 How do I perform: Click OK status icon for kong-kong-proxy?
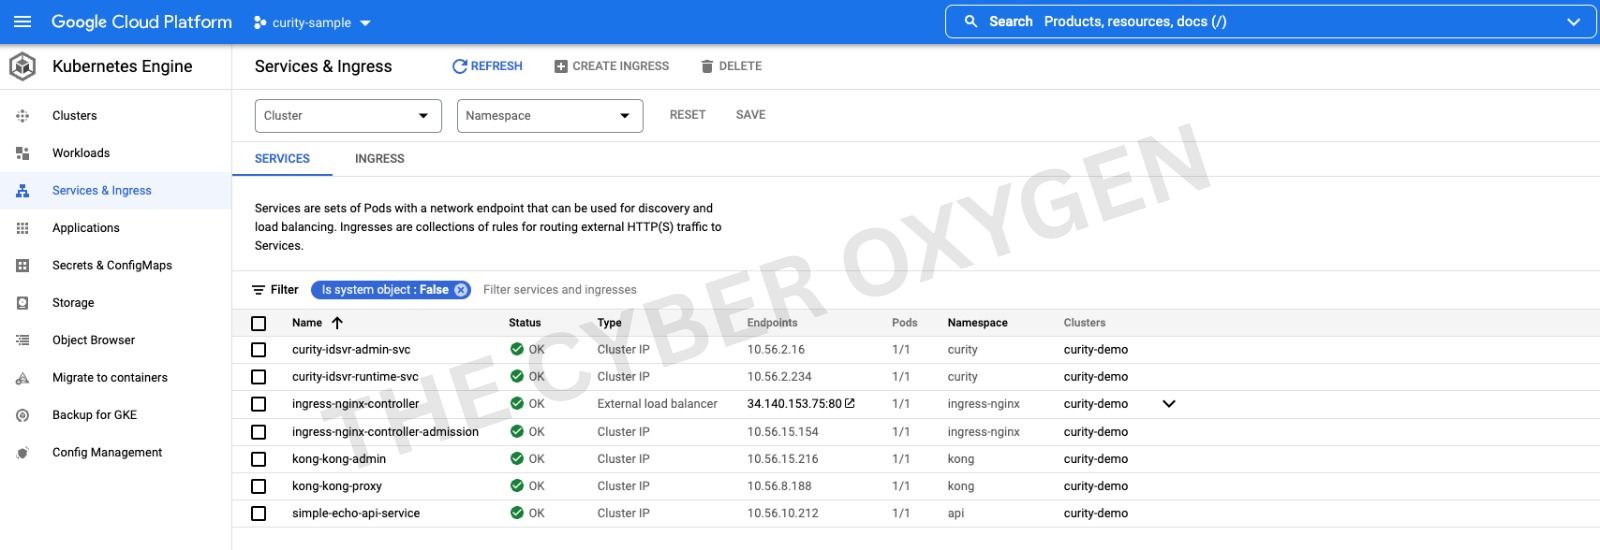pos(517,486)
